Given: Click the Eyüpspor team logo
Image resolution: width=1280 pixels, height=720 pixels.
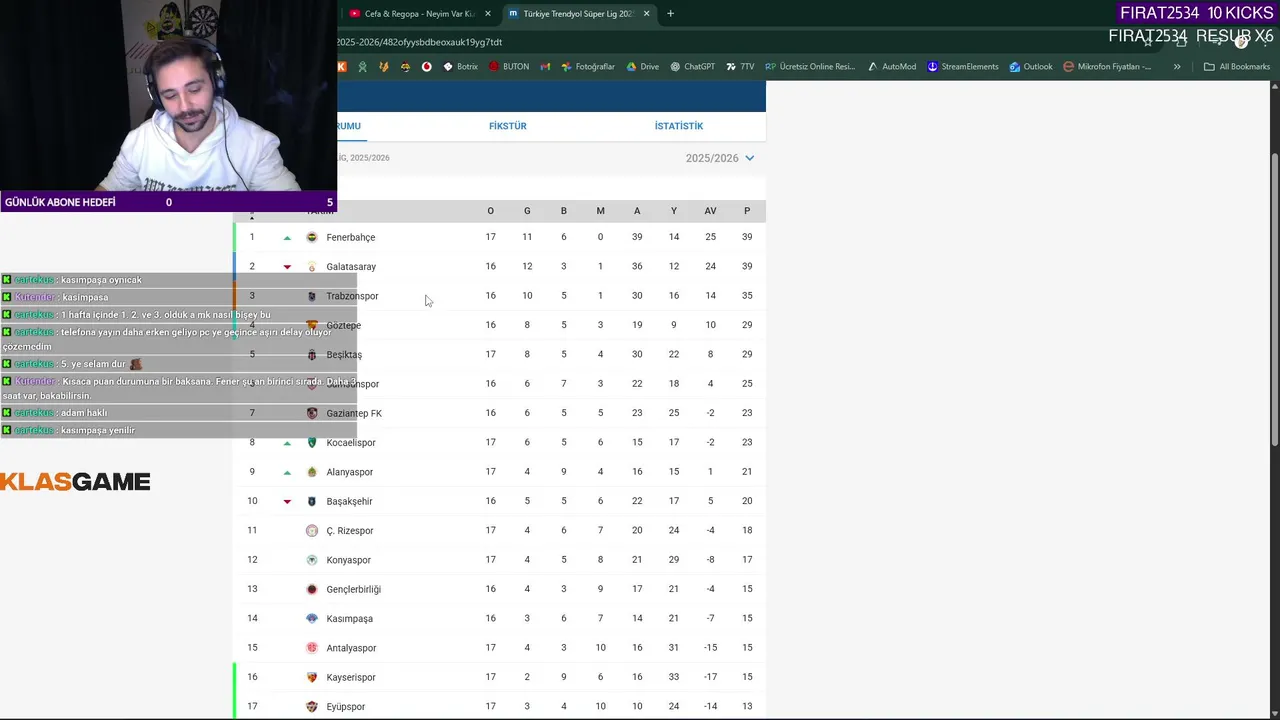Looking at the screenshot, I should (312, 707).
